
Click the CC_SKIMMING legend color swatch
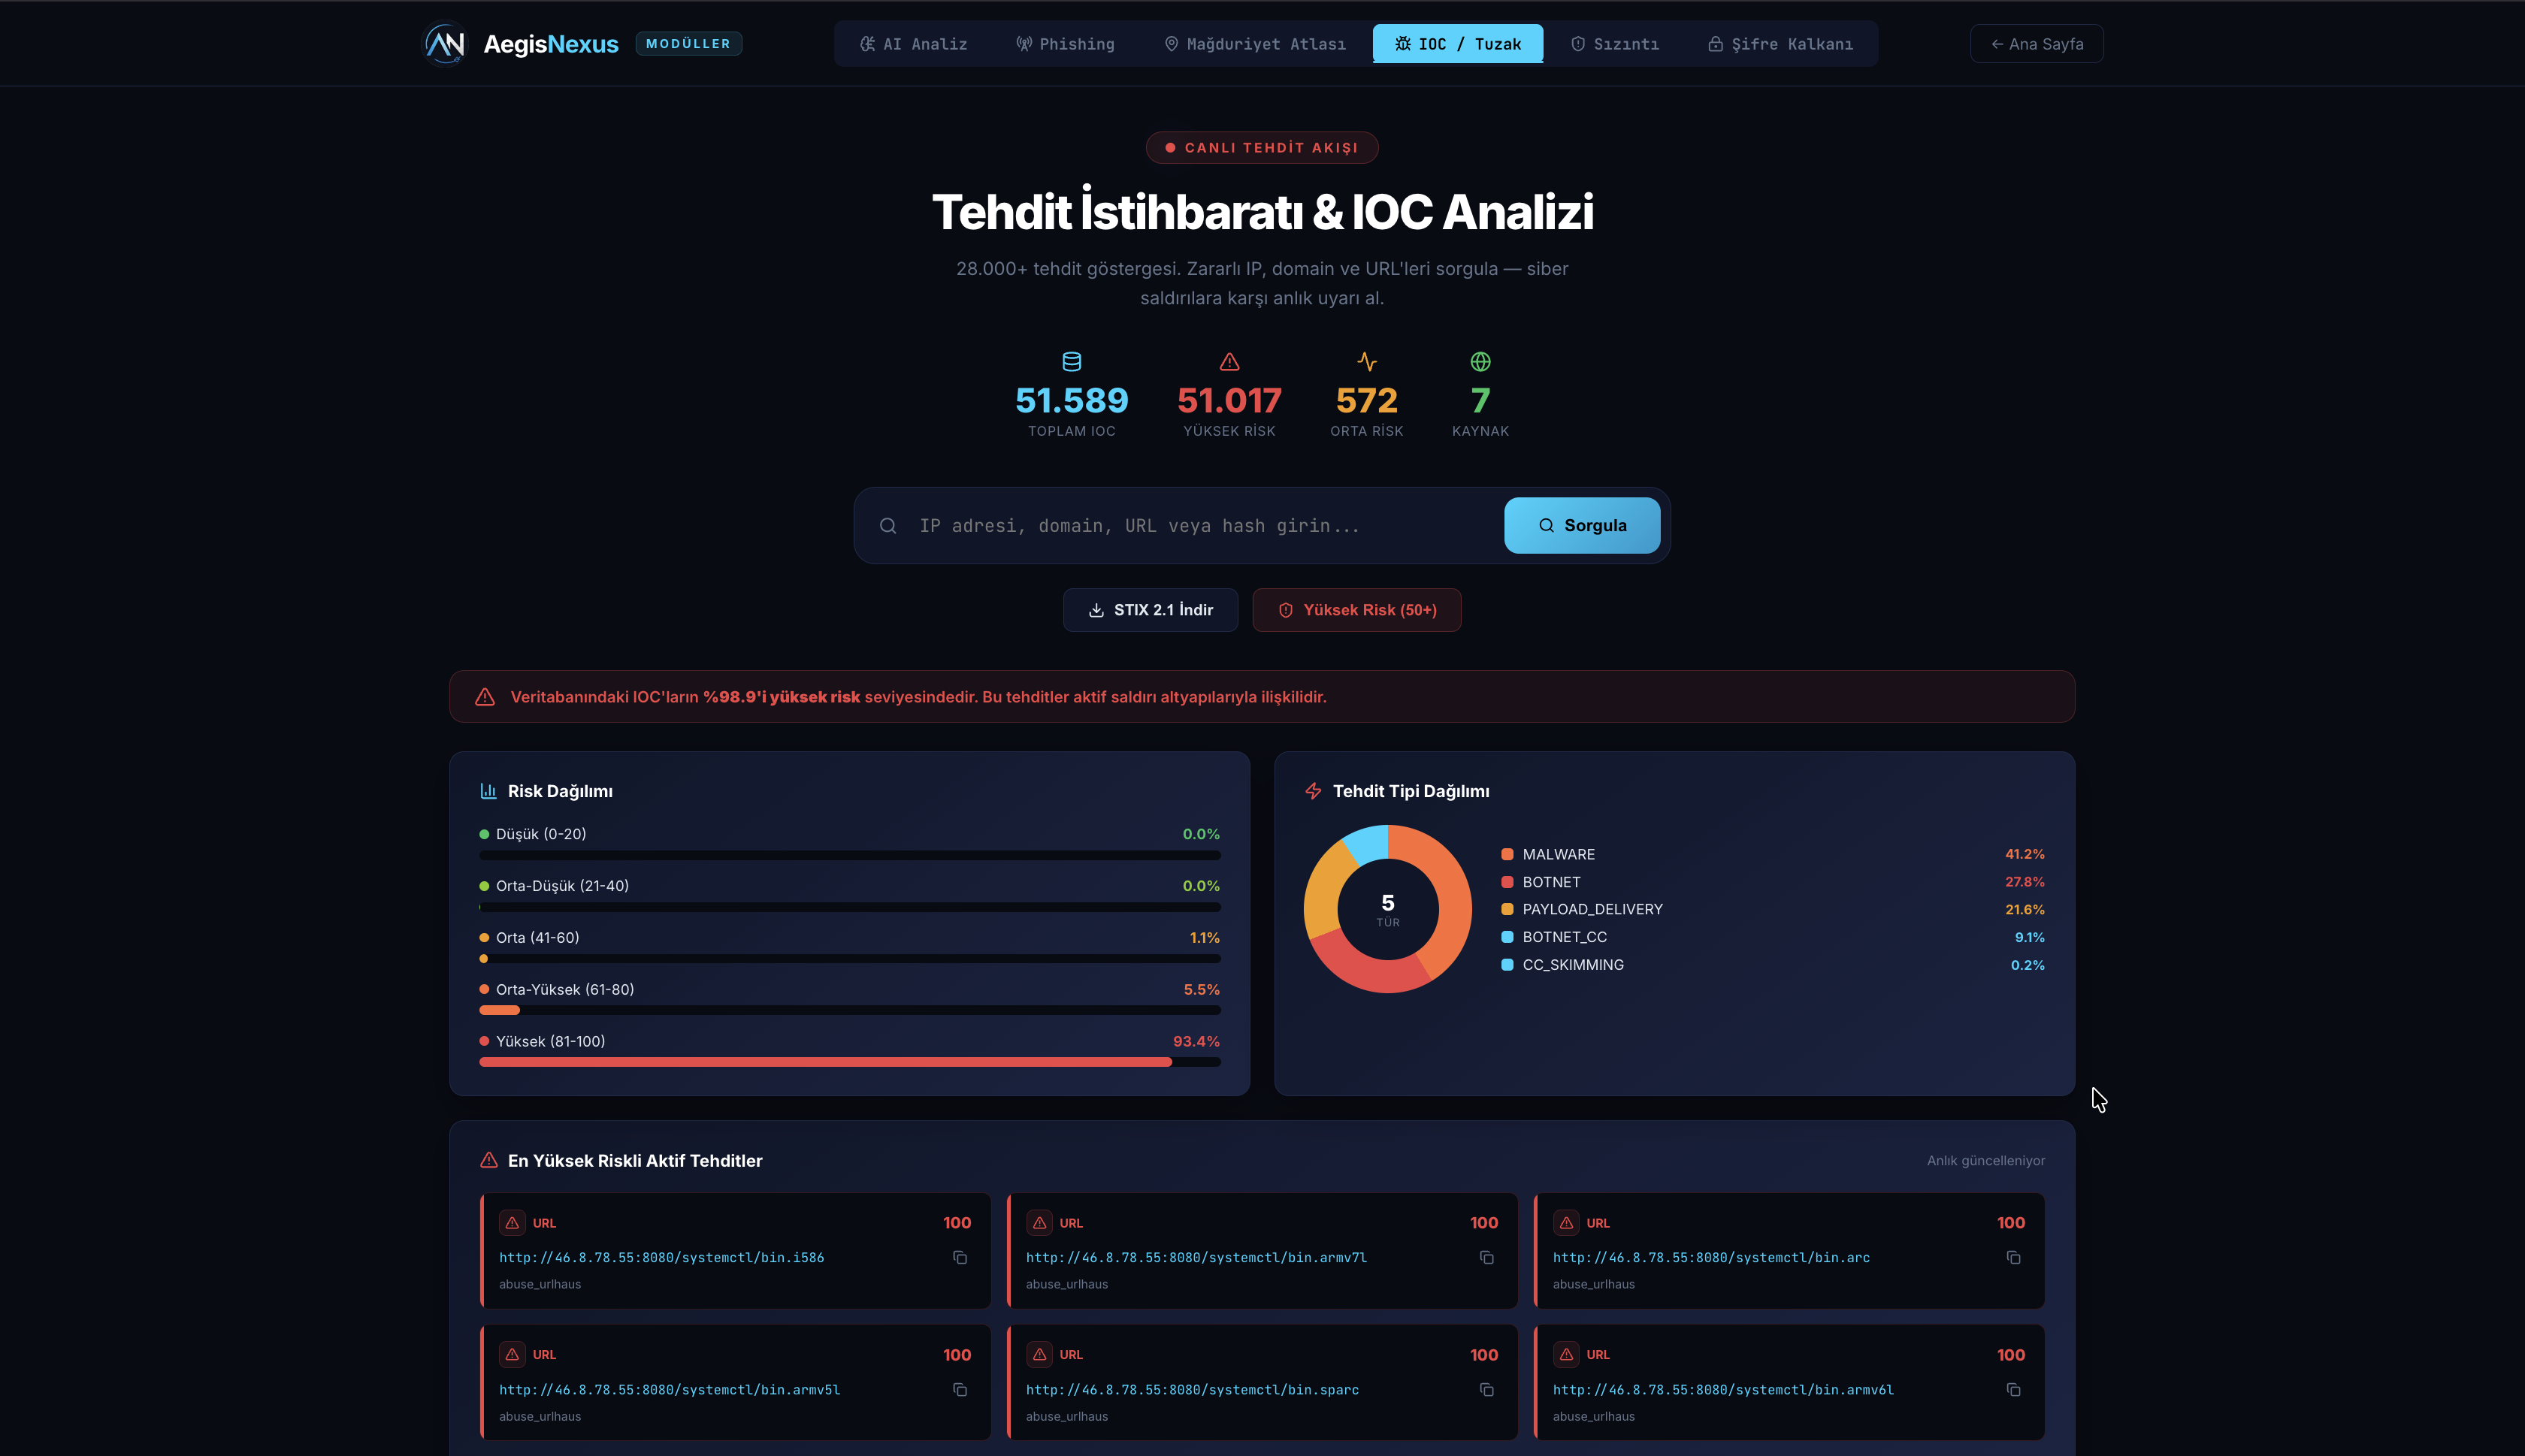pyautogui.click(x=1507, y=965)
